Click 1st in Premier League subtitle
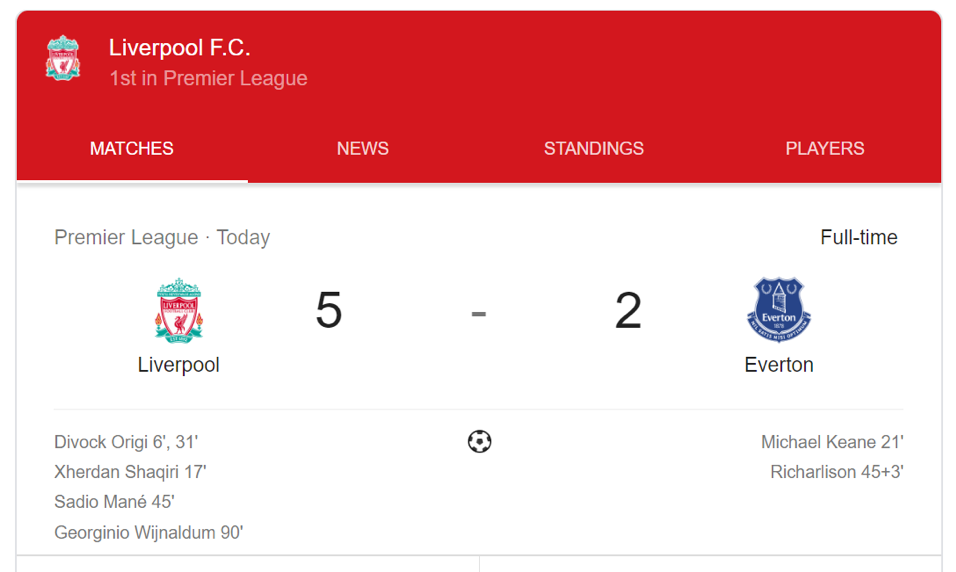 [x=209, y=78]
